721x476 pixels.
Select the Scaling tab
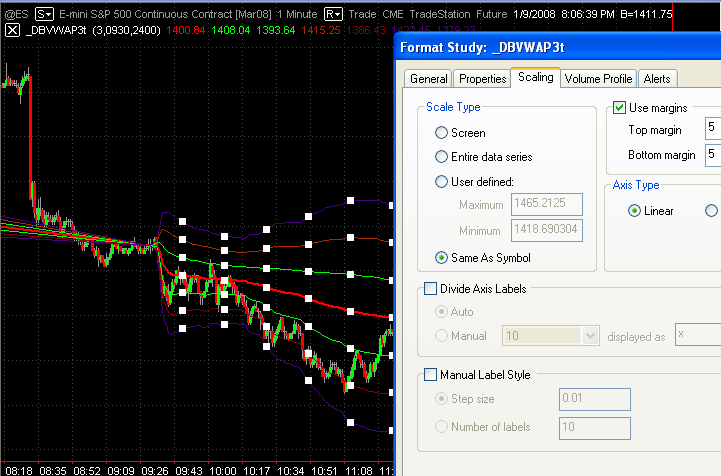click(x=536, y=77)
